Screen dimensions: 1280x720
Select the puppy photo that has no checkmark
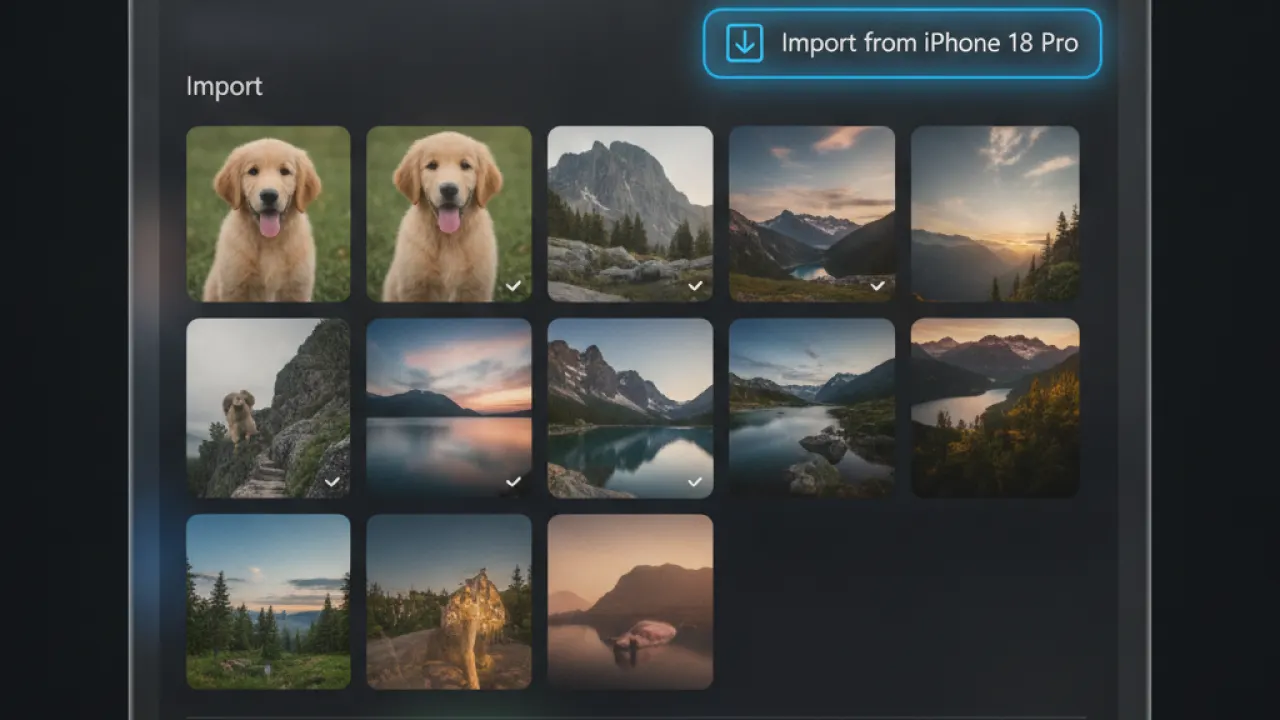pyautogui.click(x=268, y=213)
